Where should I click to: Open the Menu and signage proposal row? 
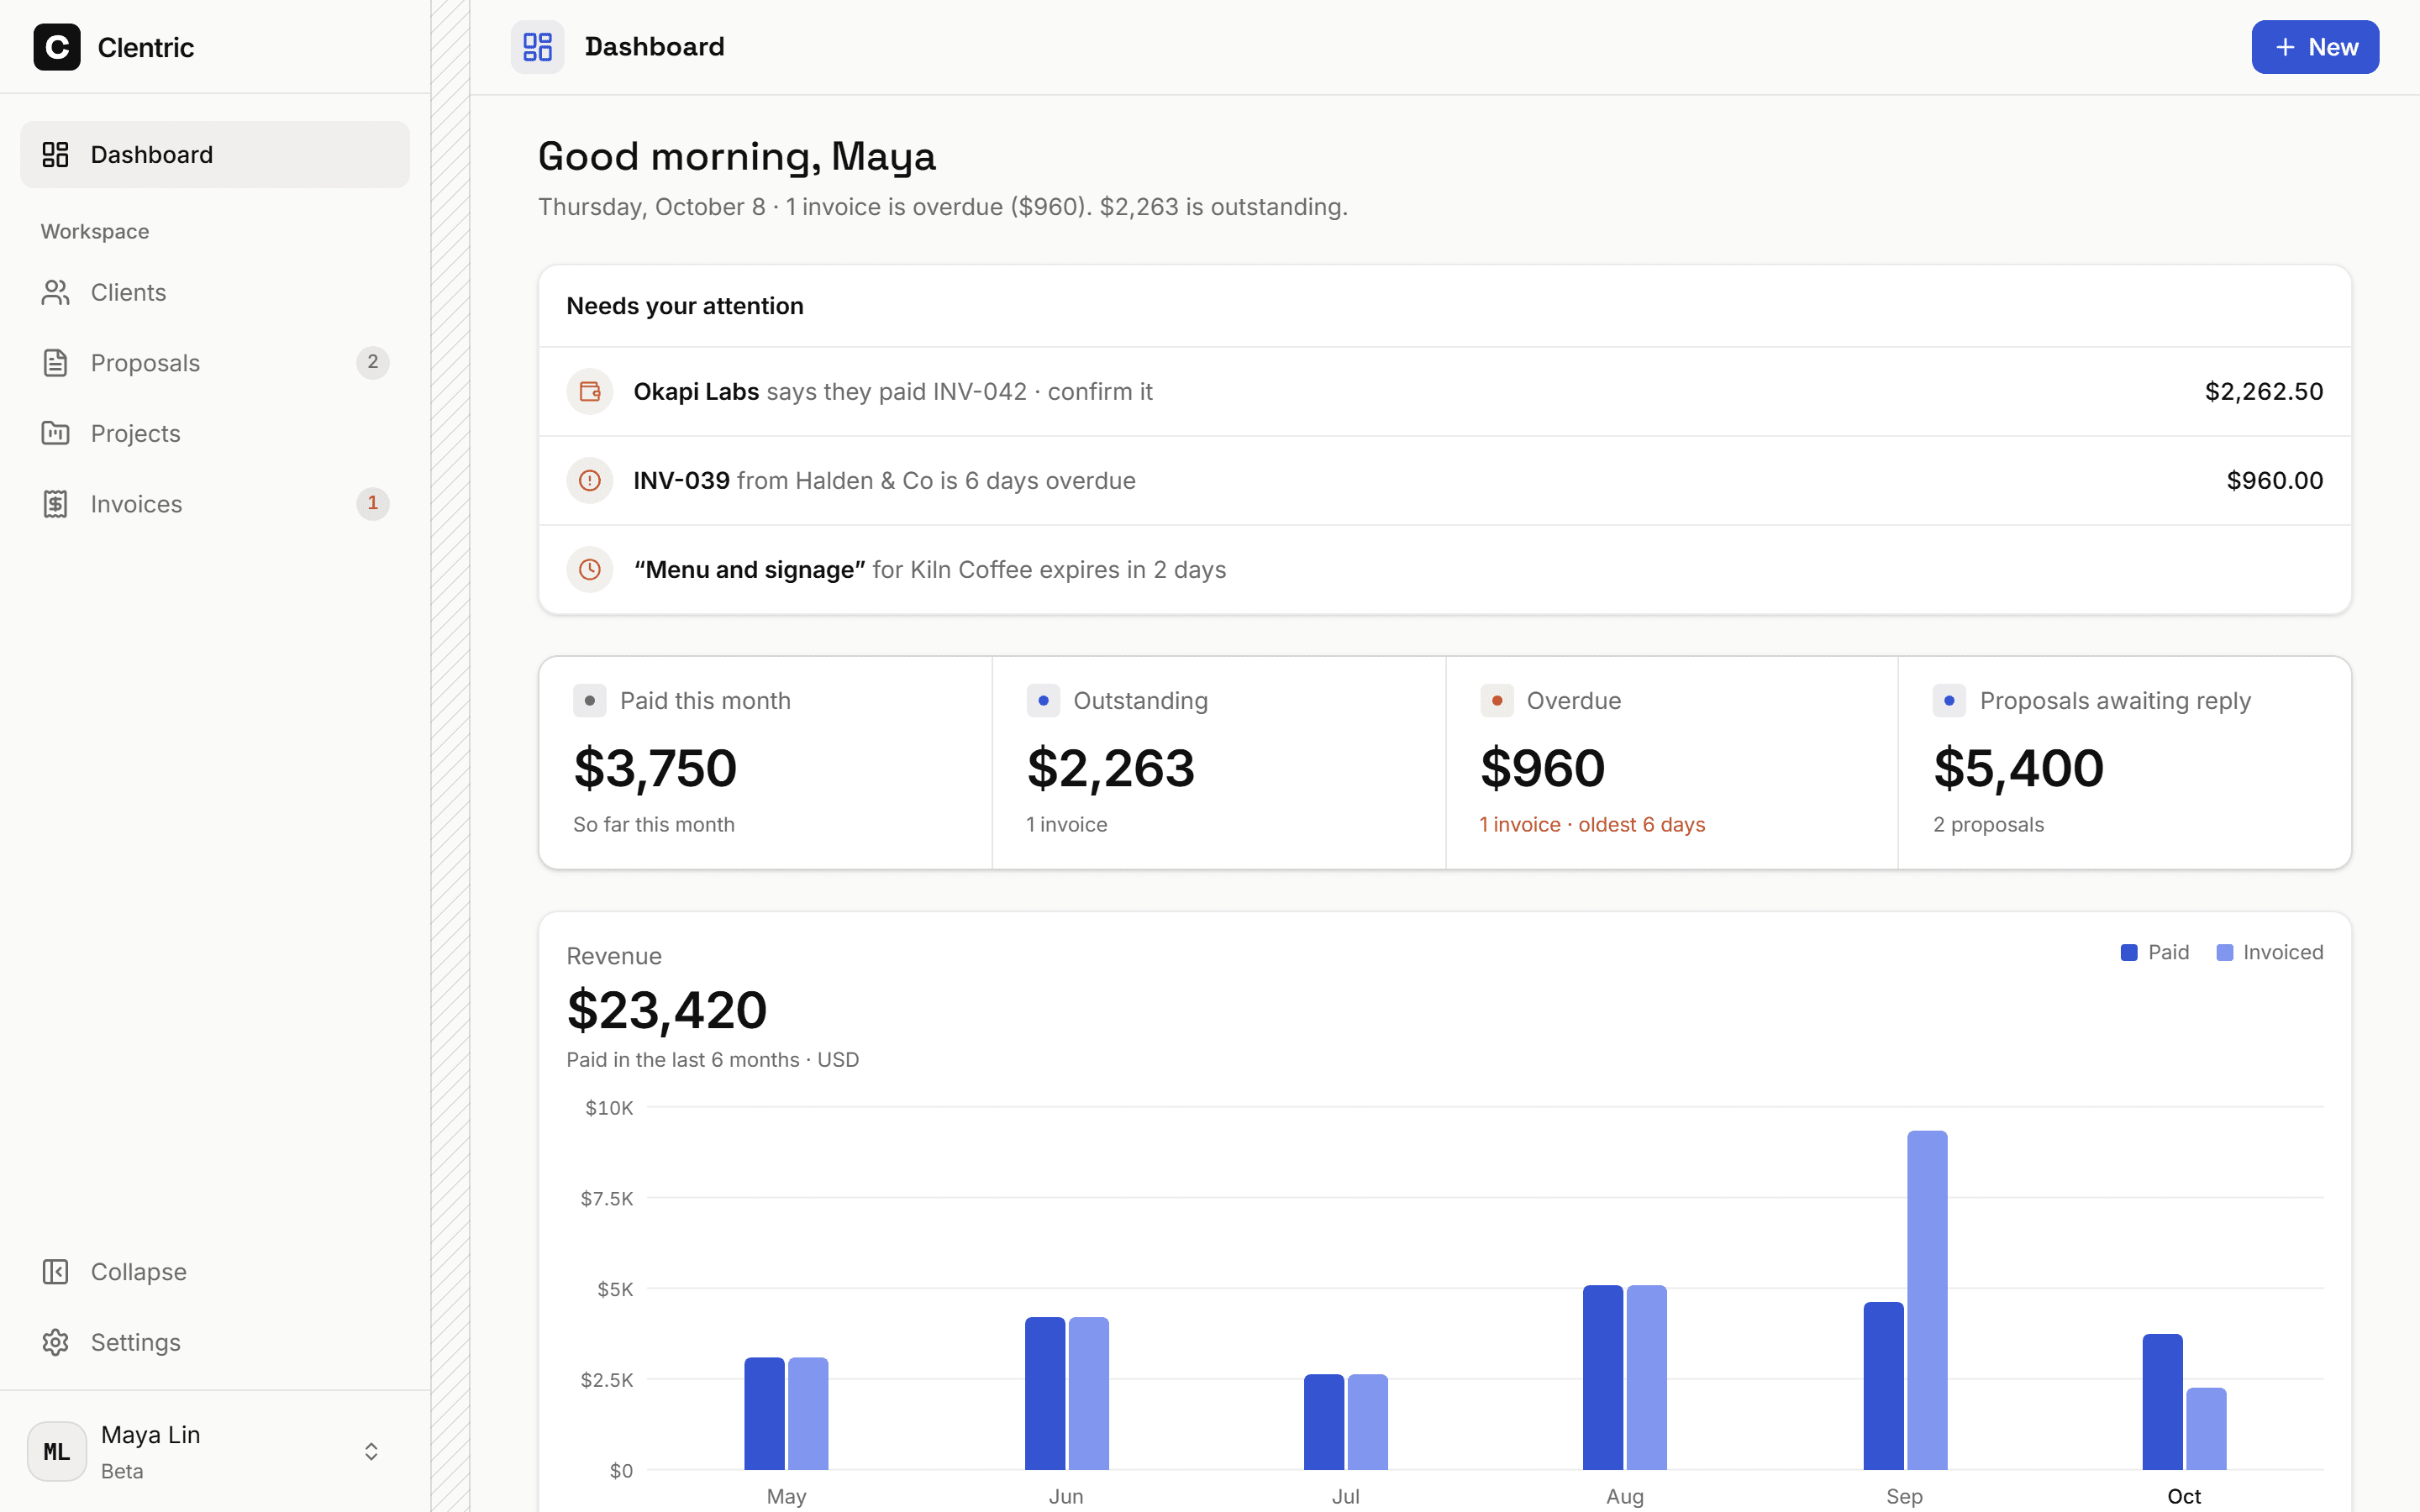click(1445, 569)
